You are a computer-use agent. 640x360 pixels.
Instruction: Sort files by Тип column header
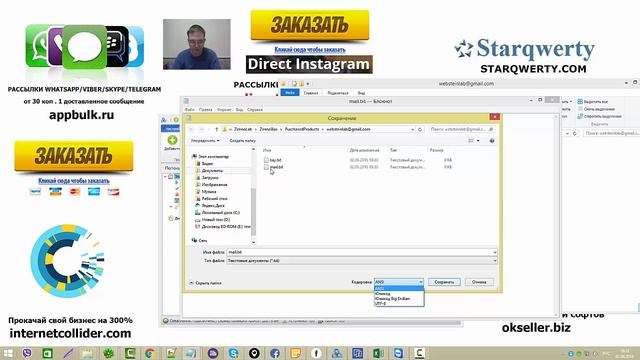[x=393, y=150]
